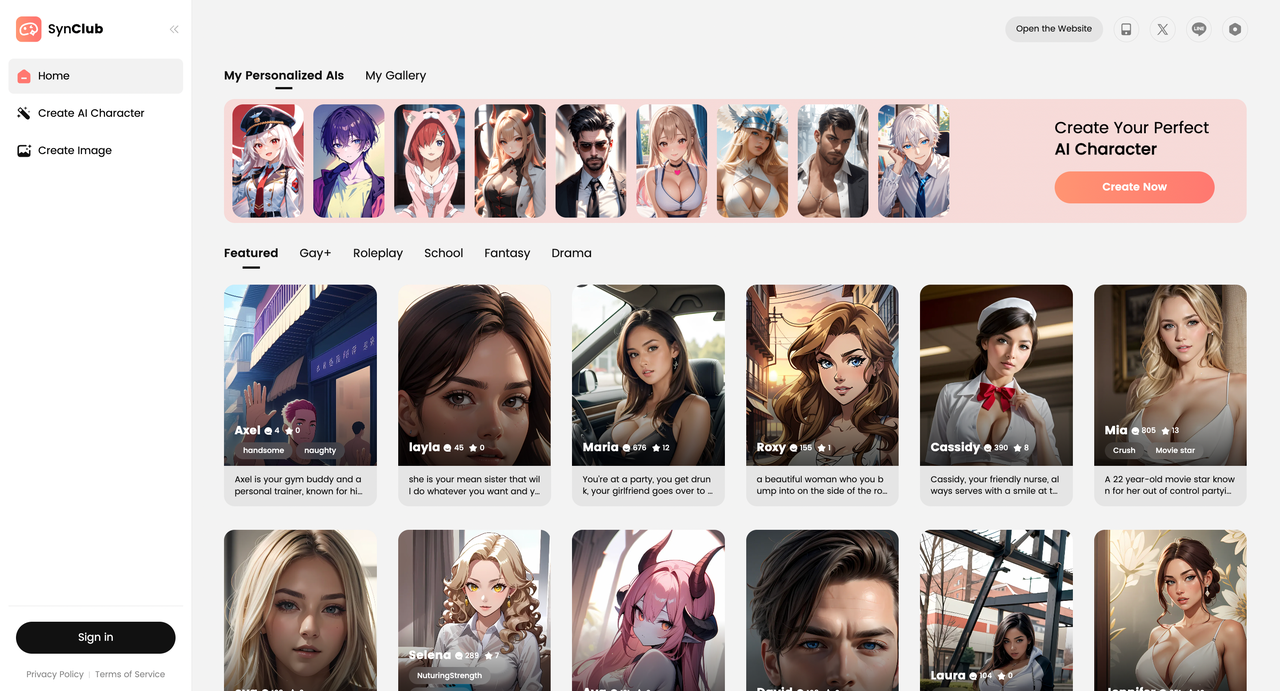Open the LINE social icon
Viewport: 1280px width, 691px height.
click(1199, 29)
